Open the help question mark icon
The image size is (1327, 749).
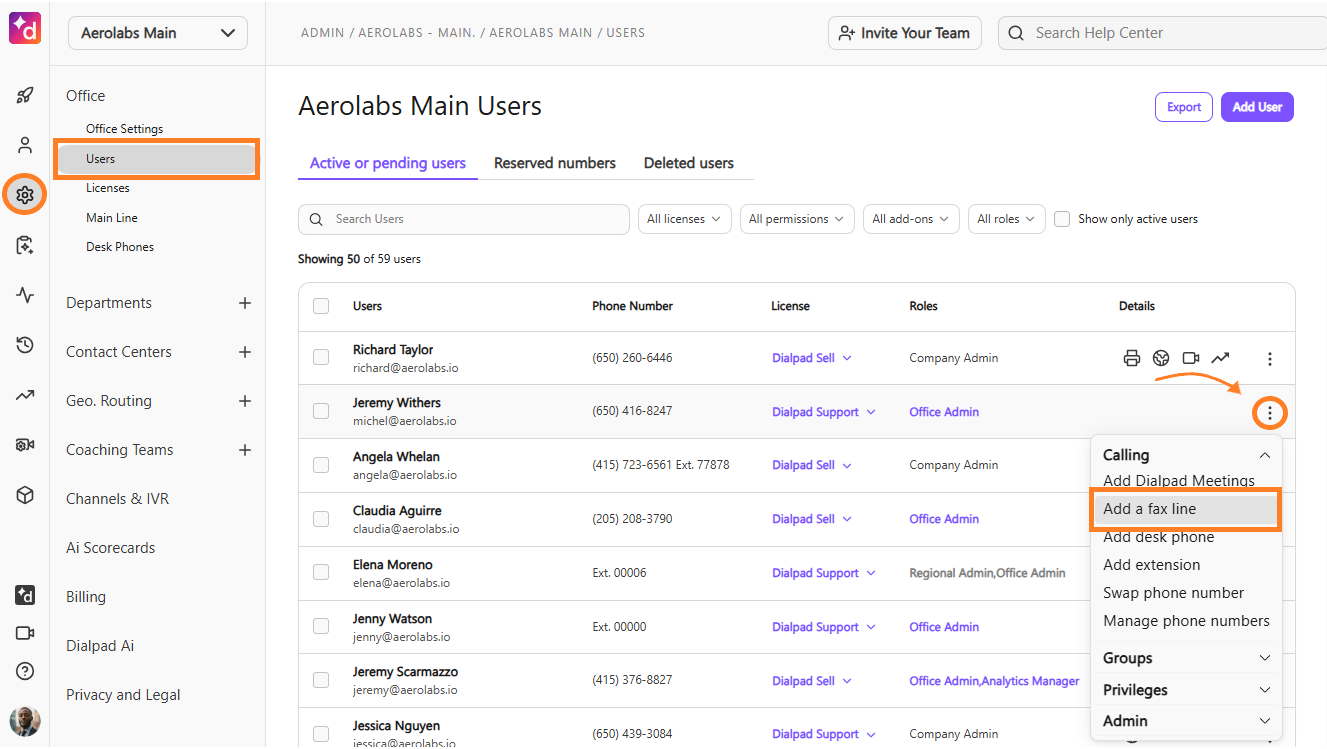point(25,671)
